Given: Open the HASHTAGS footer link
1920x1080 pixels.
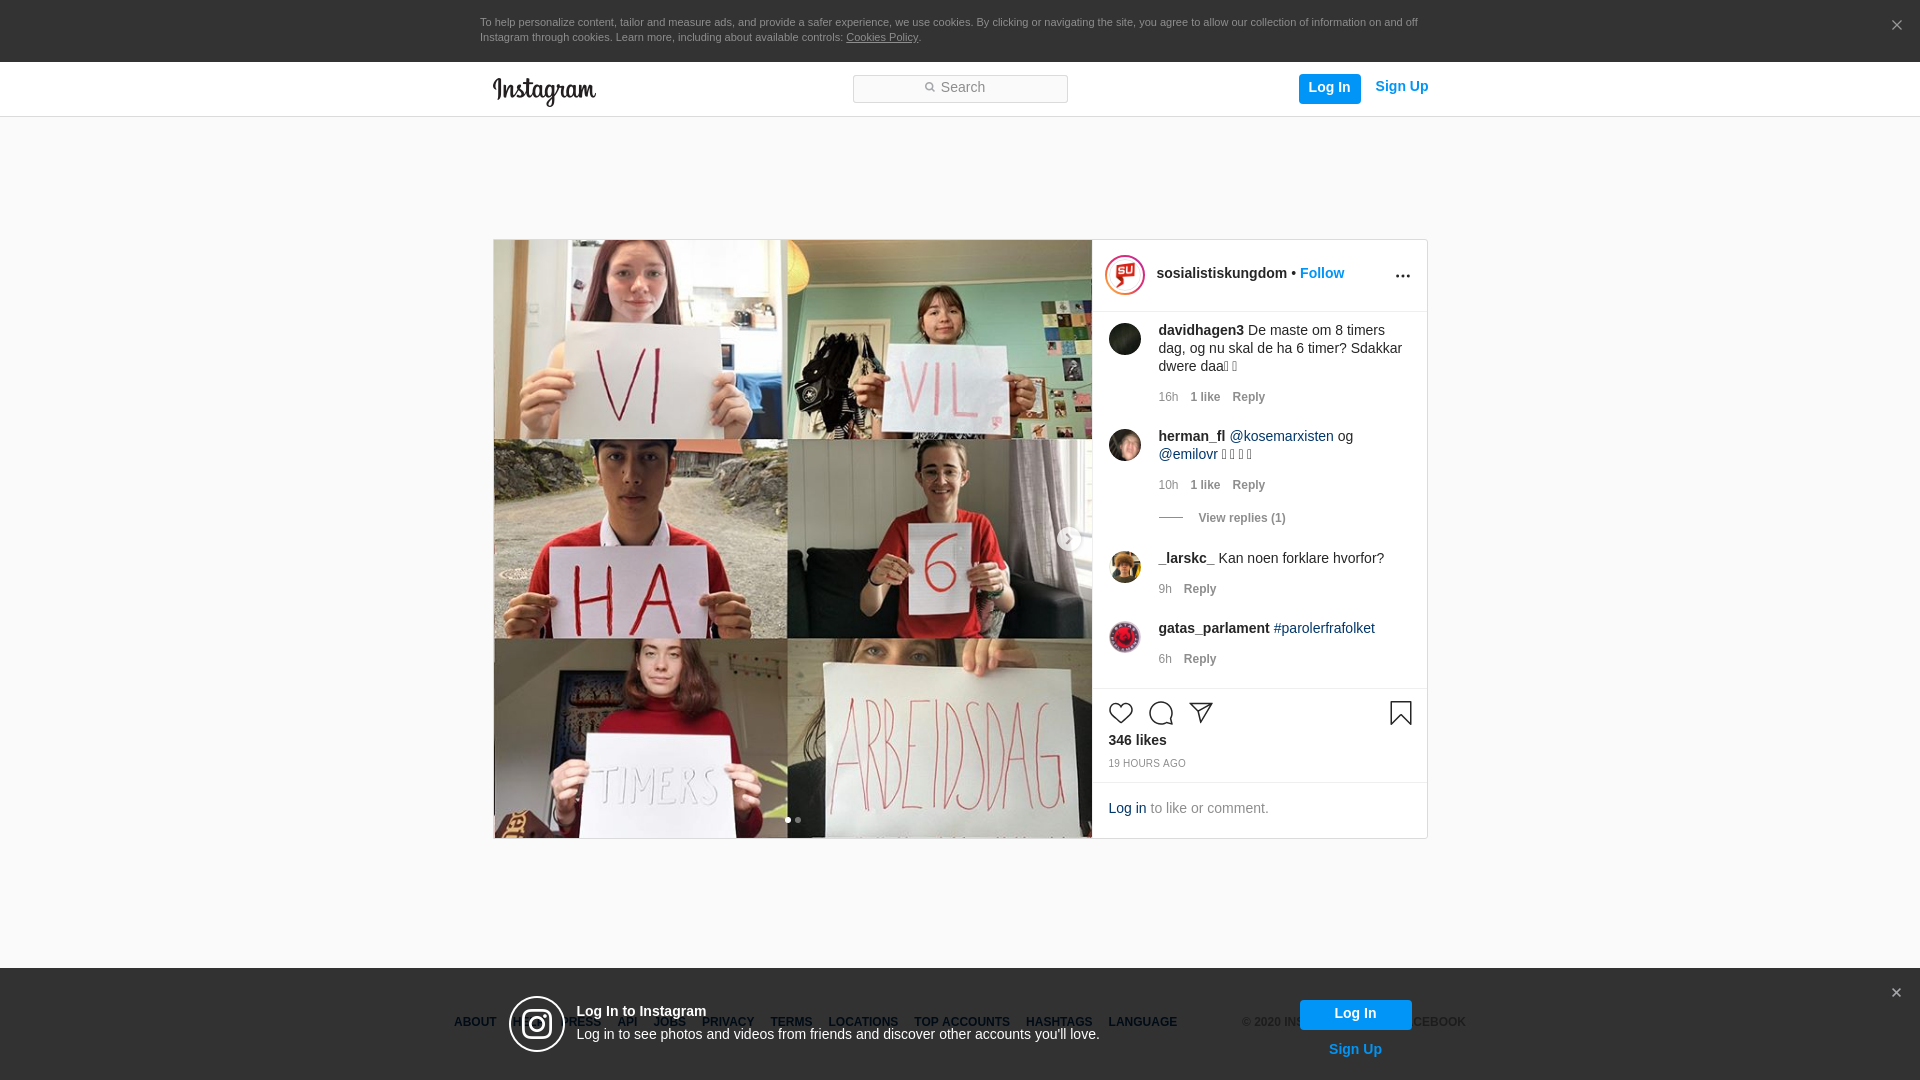Looking at the screenshot, I should (x=1059, y=1022).
